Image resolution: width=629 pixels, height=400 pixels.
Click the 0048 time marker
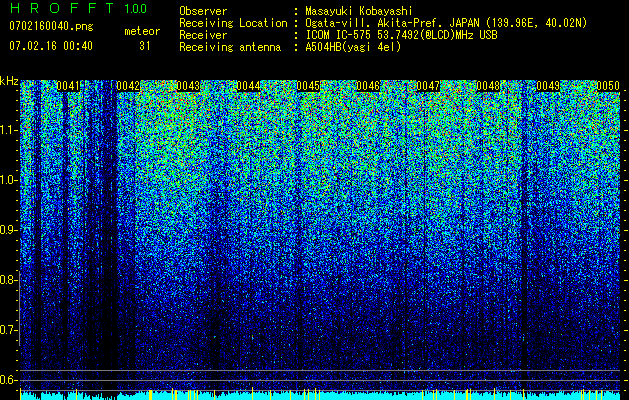[x=488, y=86]
